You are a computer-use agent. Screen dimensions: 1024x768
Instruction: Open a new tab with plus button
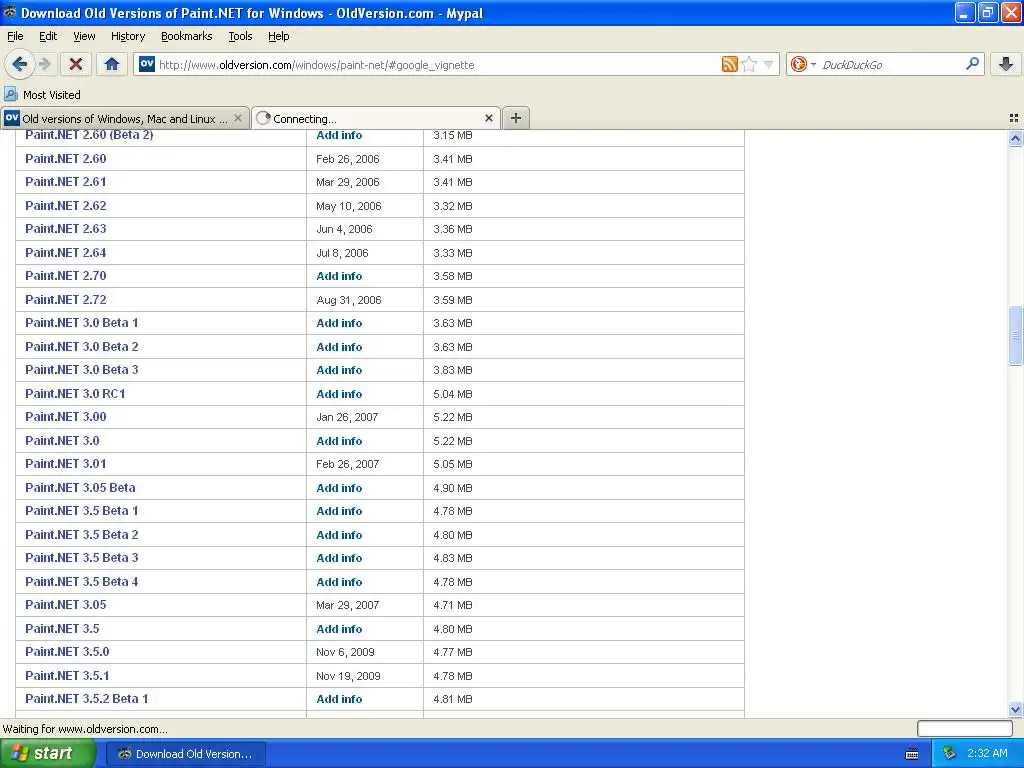pyautogui.click(x=516, y=118)
